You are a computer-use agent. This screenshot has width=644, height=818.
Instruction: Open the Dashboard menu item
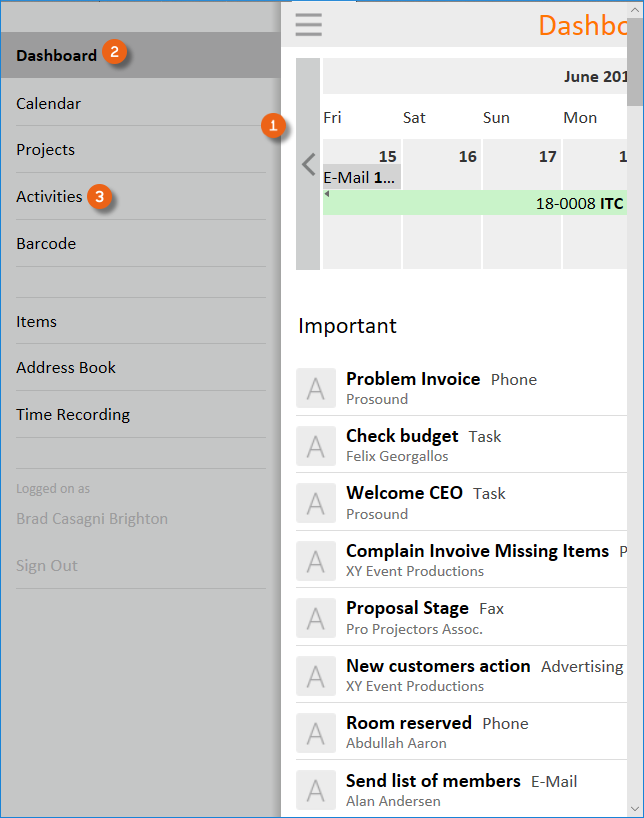tap(57, 56)
